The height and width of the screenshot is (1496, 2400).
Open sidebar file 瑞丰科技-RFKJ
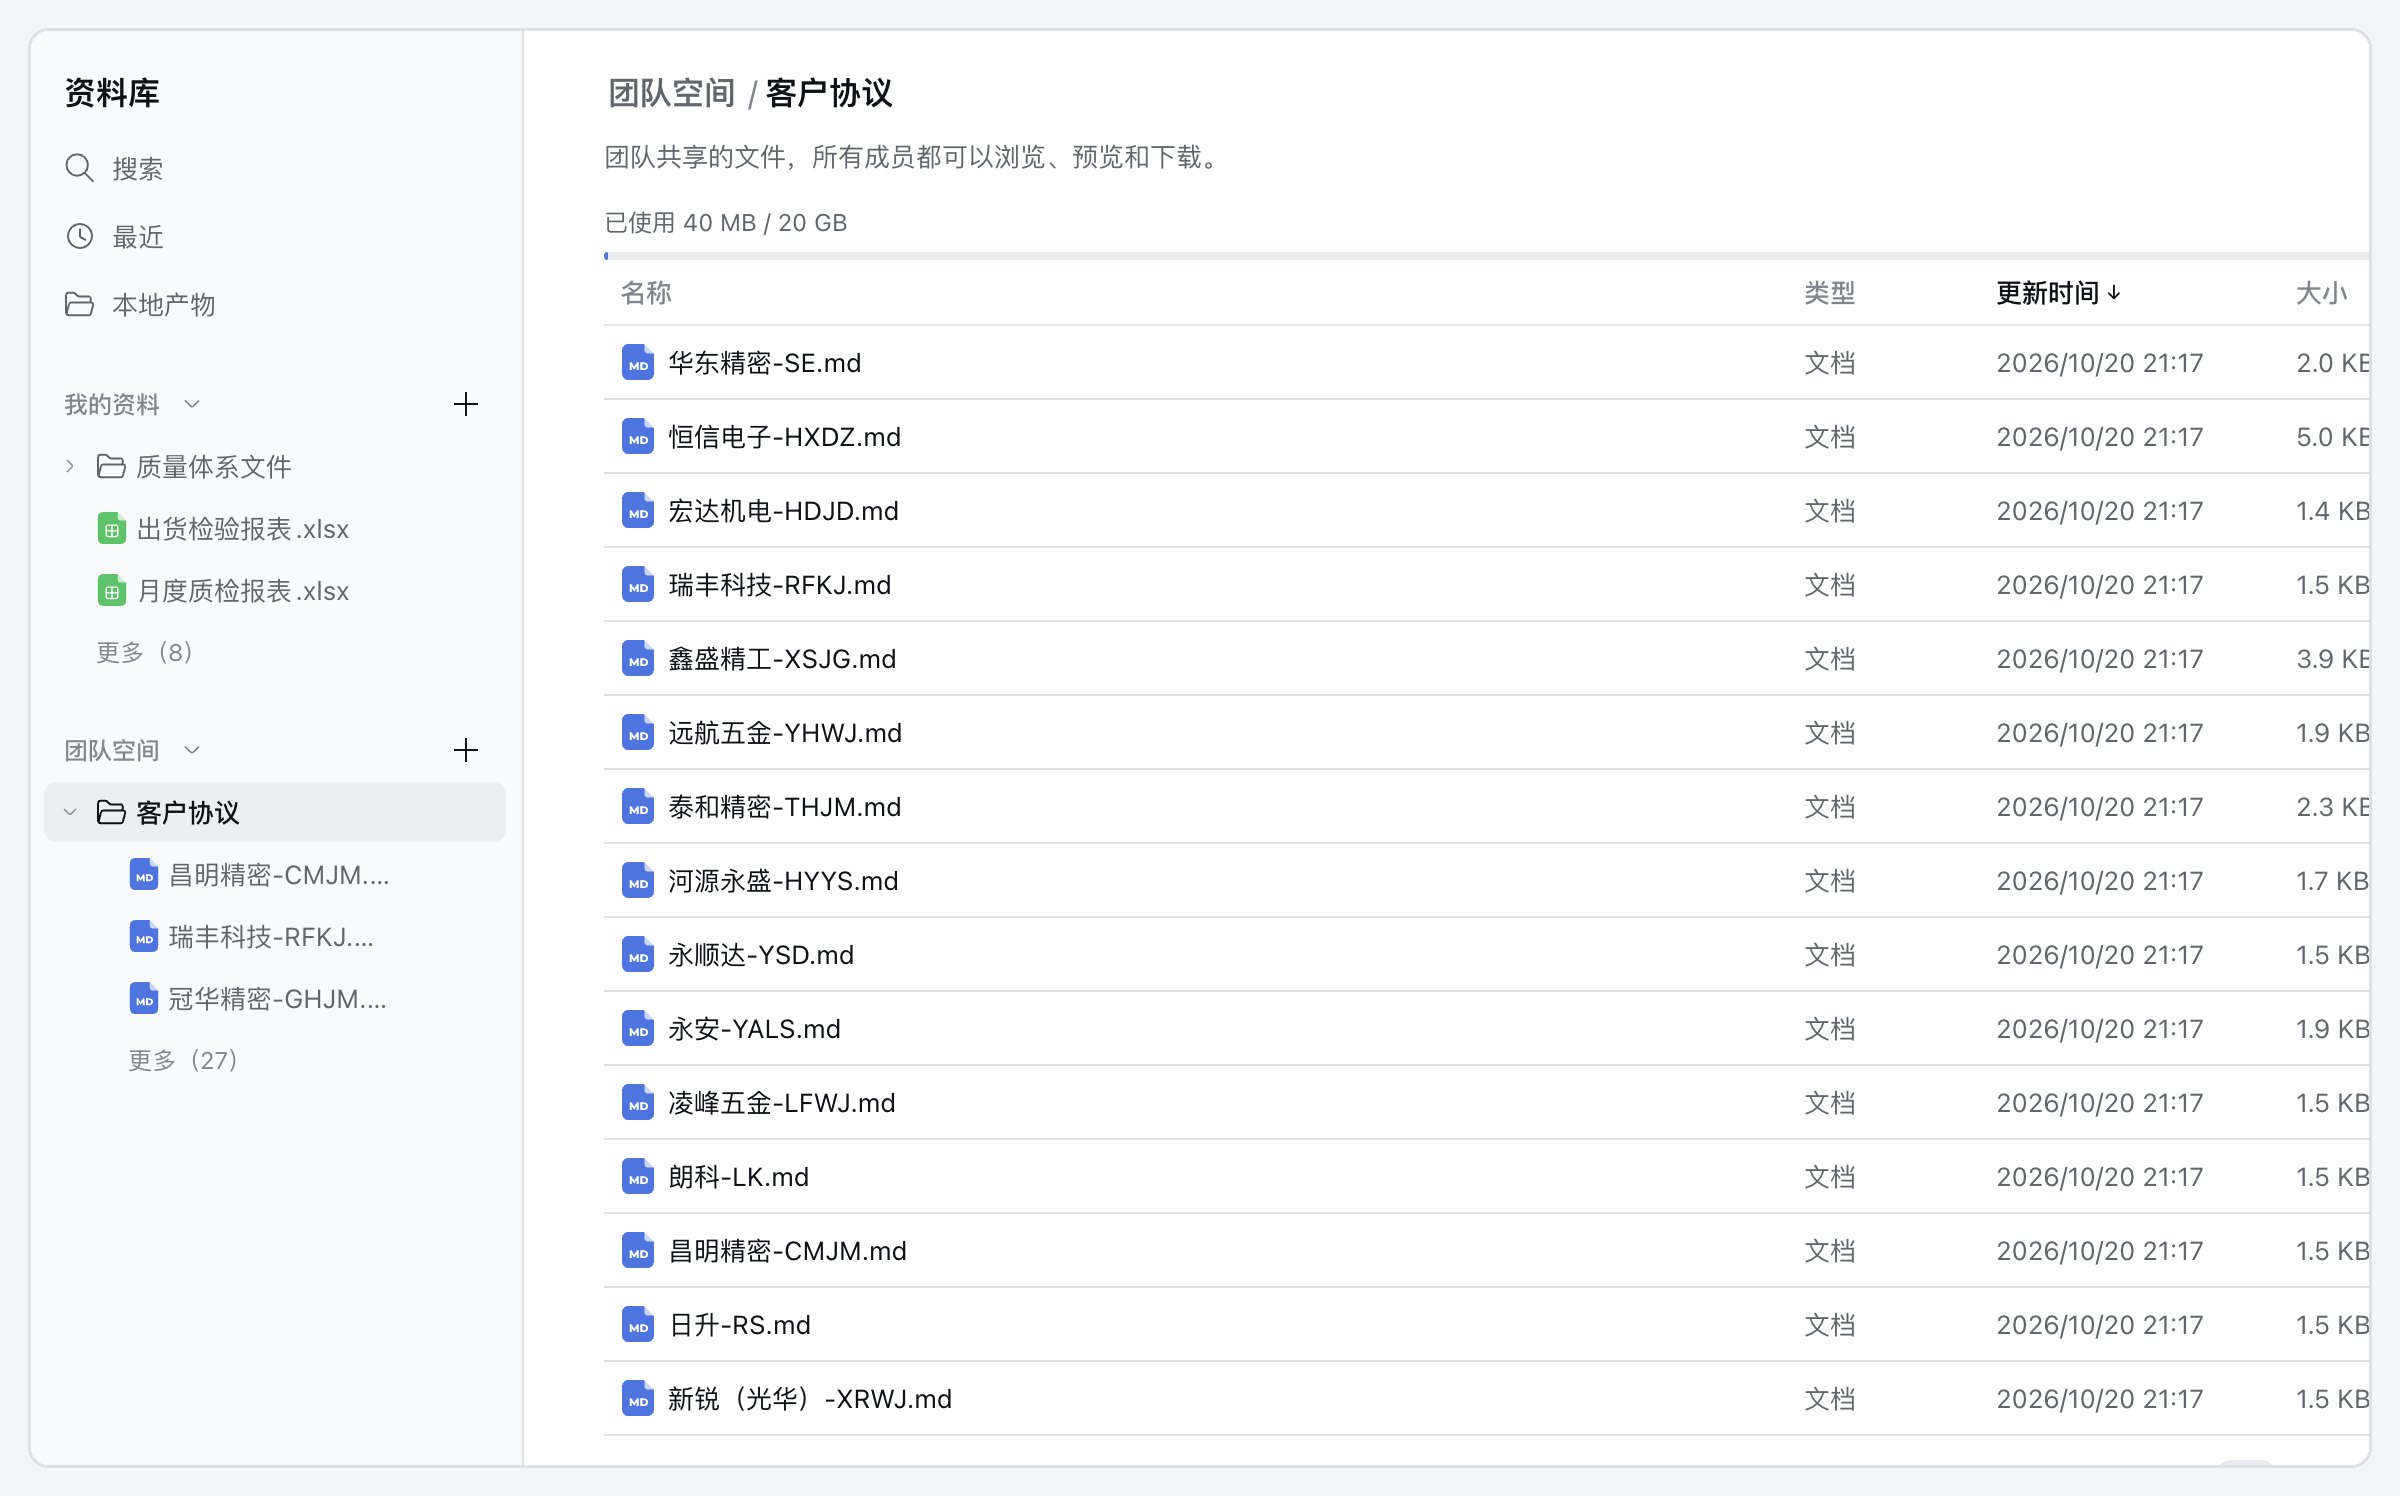point(275,936)
